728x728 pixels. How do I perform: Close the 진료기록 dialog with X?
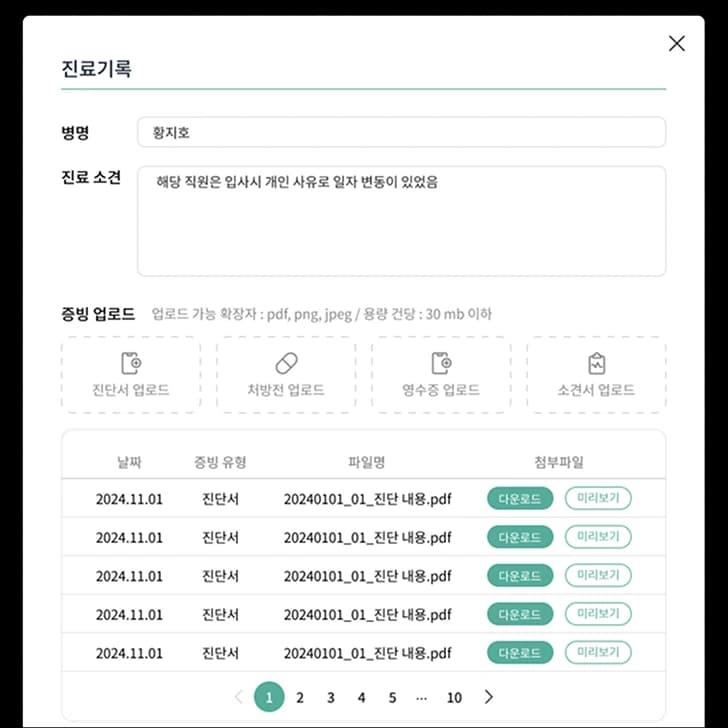(676, 44)
